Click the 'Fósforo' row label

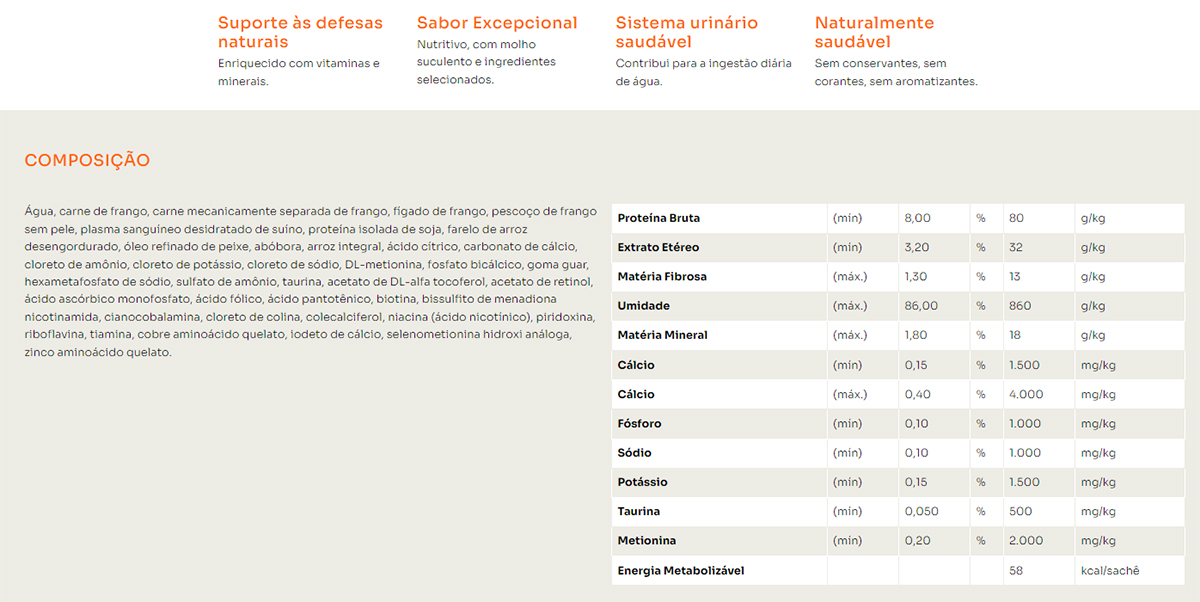point(639,424)
